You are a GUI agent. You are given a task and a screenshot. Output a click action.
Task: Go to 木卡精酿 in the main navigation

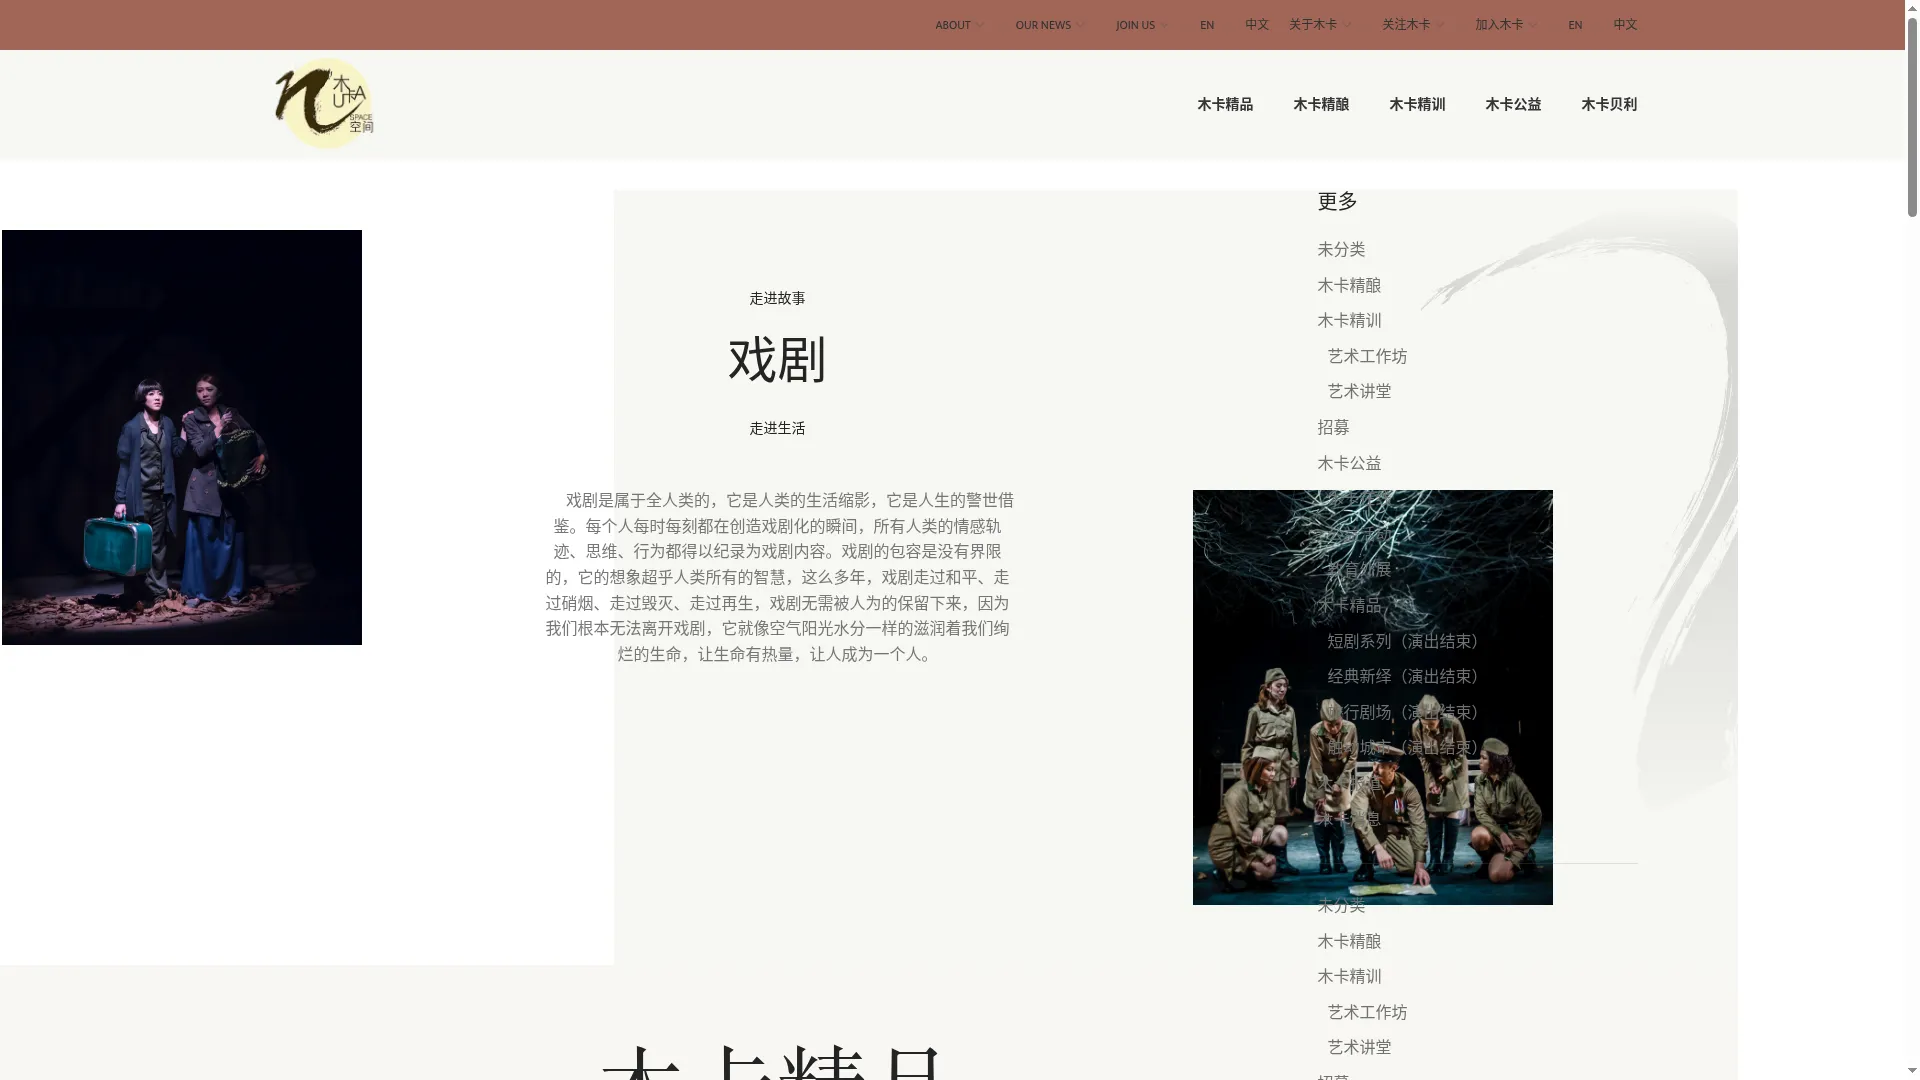pos(1321,104)
